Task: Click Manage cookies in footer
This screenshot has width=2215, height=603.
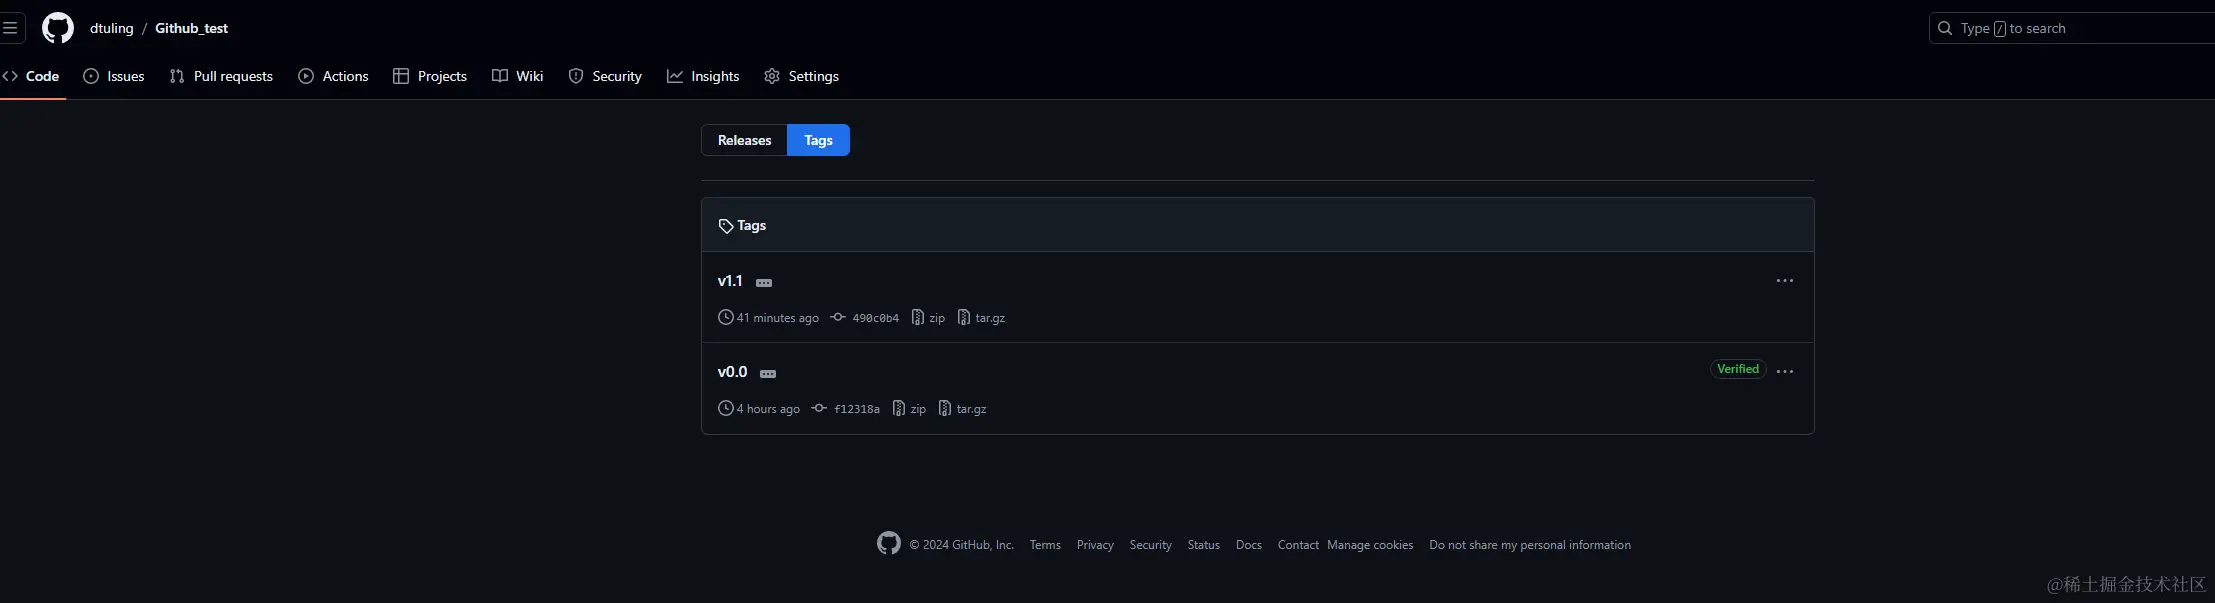Action: click(x=1370, y=545)
